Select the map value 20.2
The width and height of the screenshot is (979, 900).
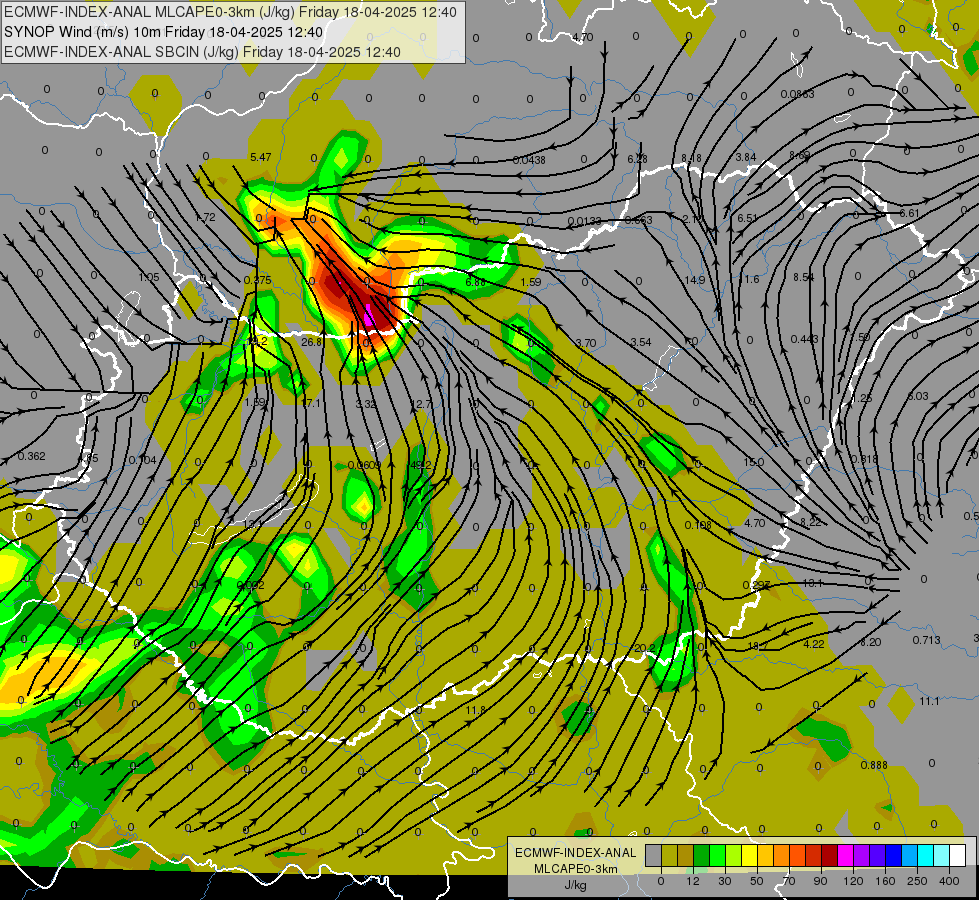click(x=644, y=649)
